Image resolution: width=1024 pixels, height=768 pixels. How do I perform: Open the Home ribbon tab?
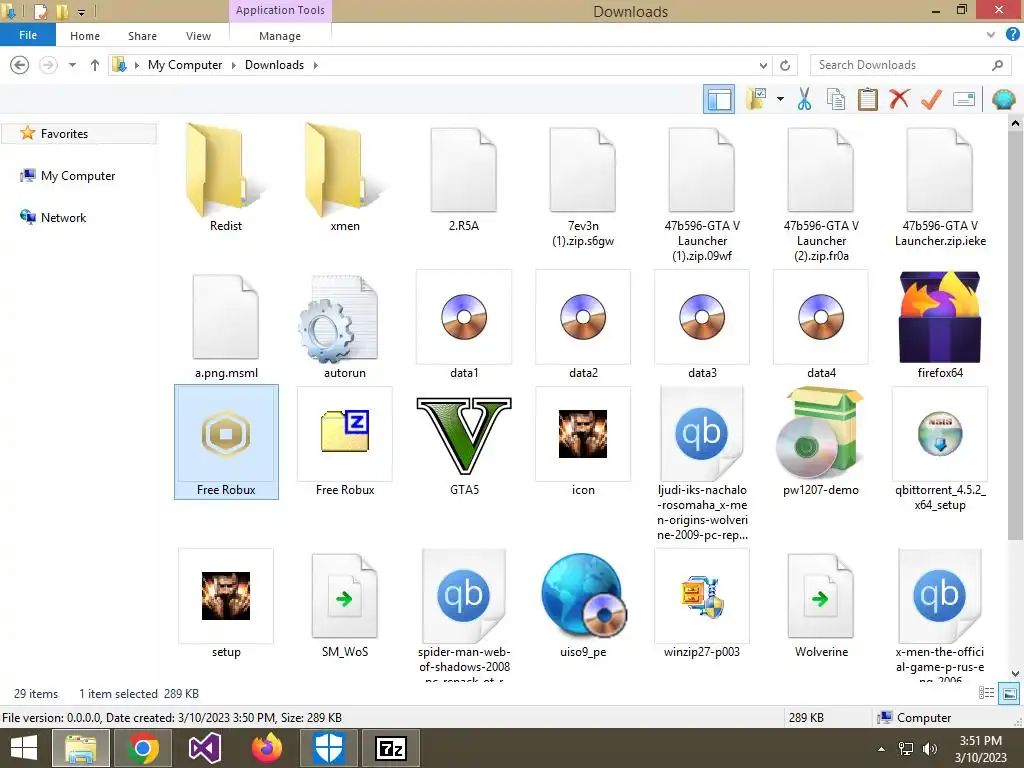(85, 36)
